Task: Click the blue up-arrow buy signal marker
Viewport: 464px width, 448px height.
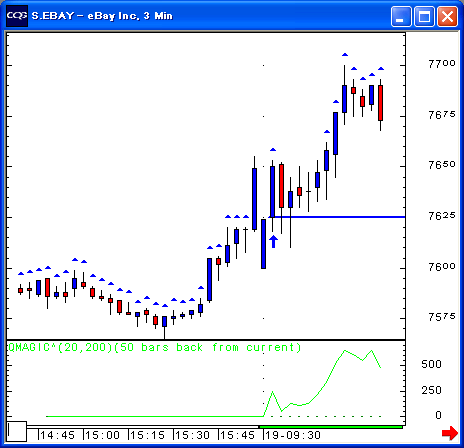Action: tap(273, 241)
